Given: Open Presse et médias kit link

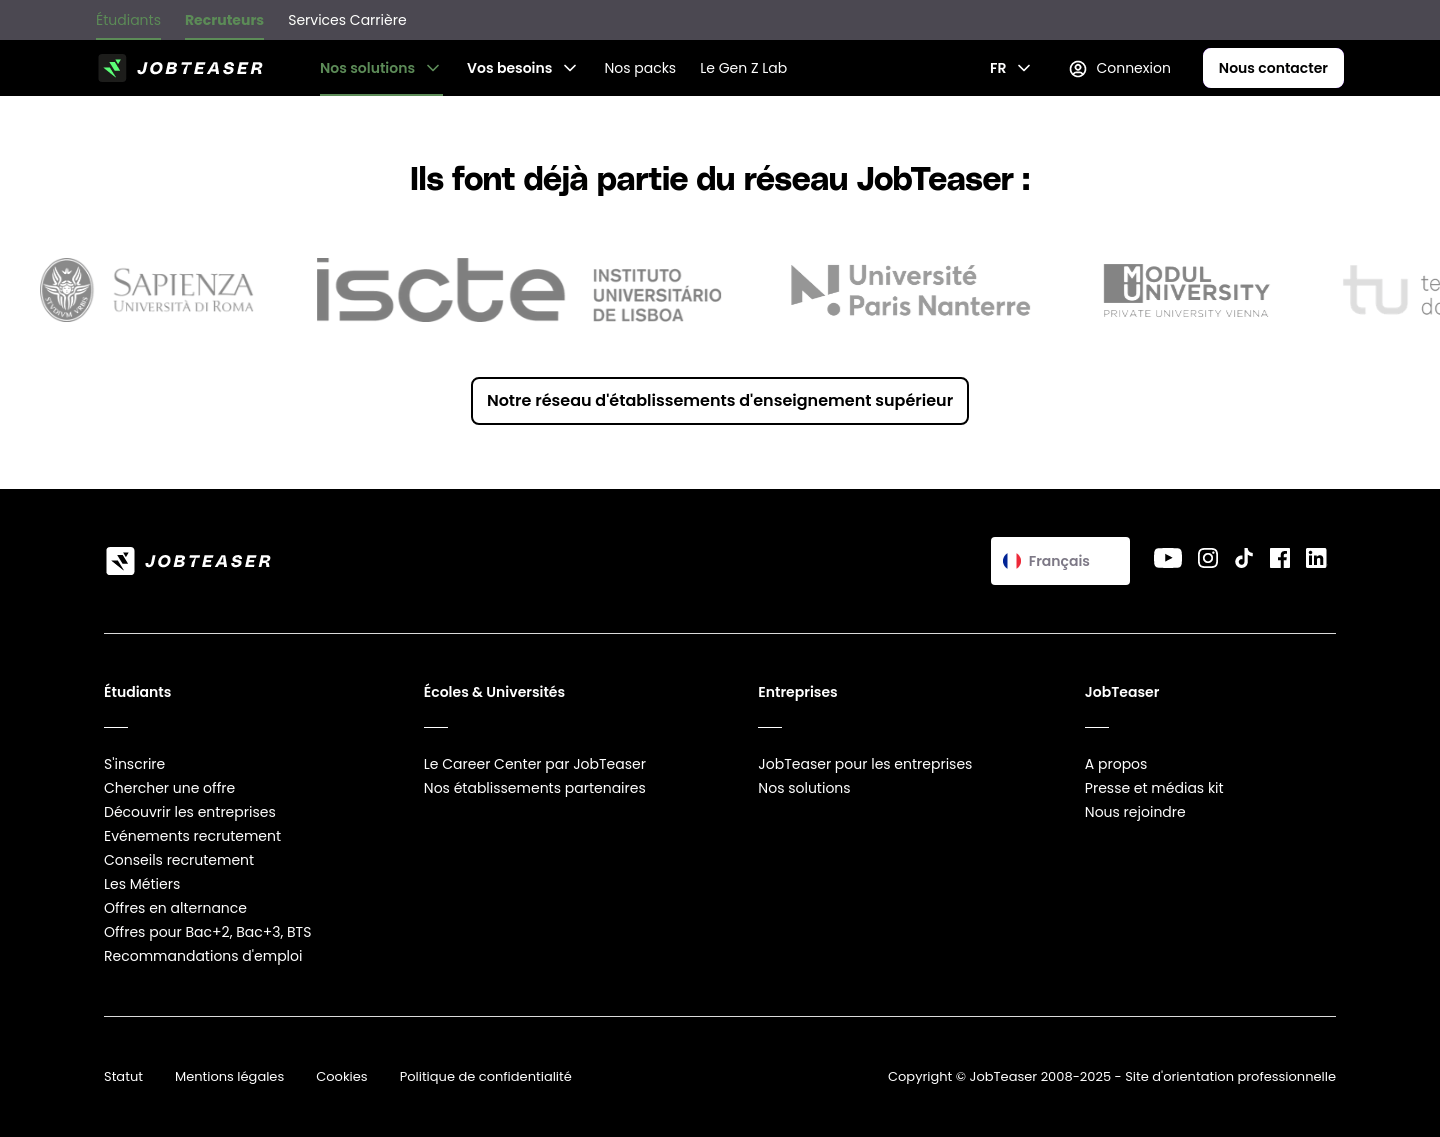Looking at the screenshot, I should point(1154,788).
